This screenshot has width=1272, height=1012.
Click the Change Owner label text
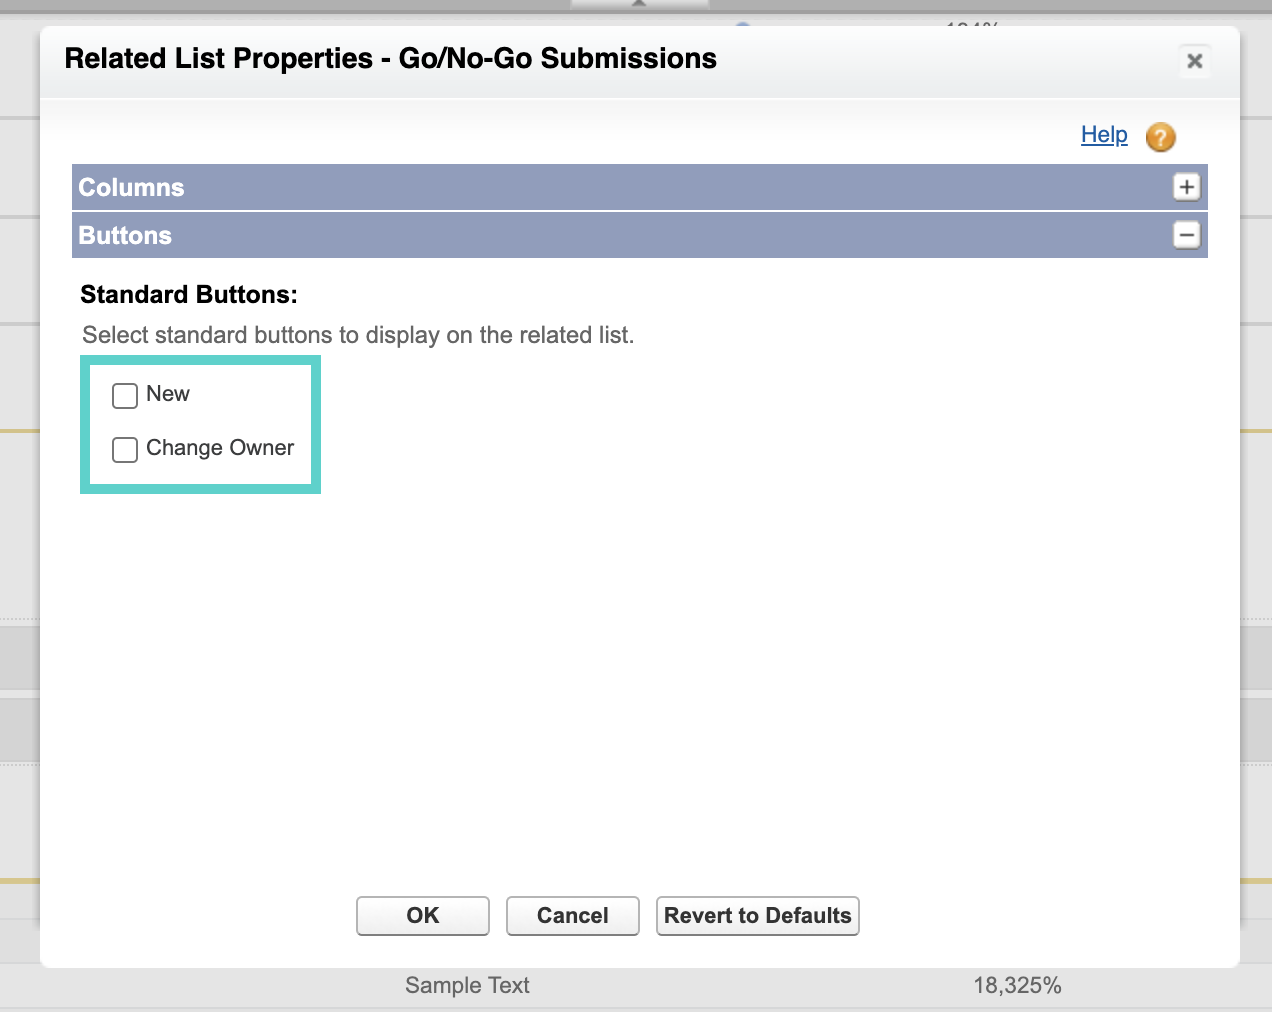[220, 448]
